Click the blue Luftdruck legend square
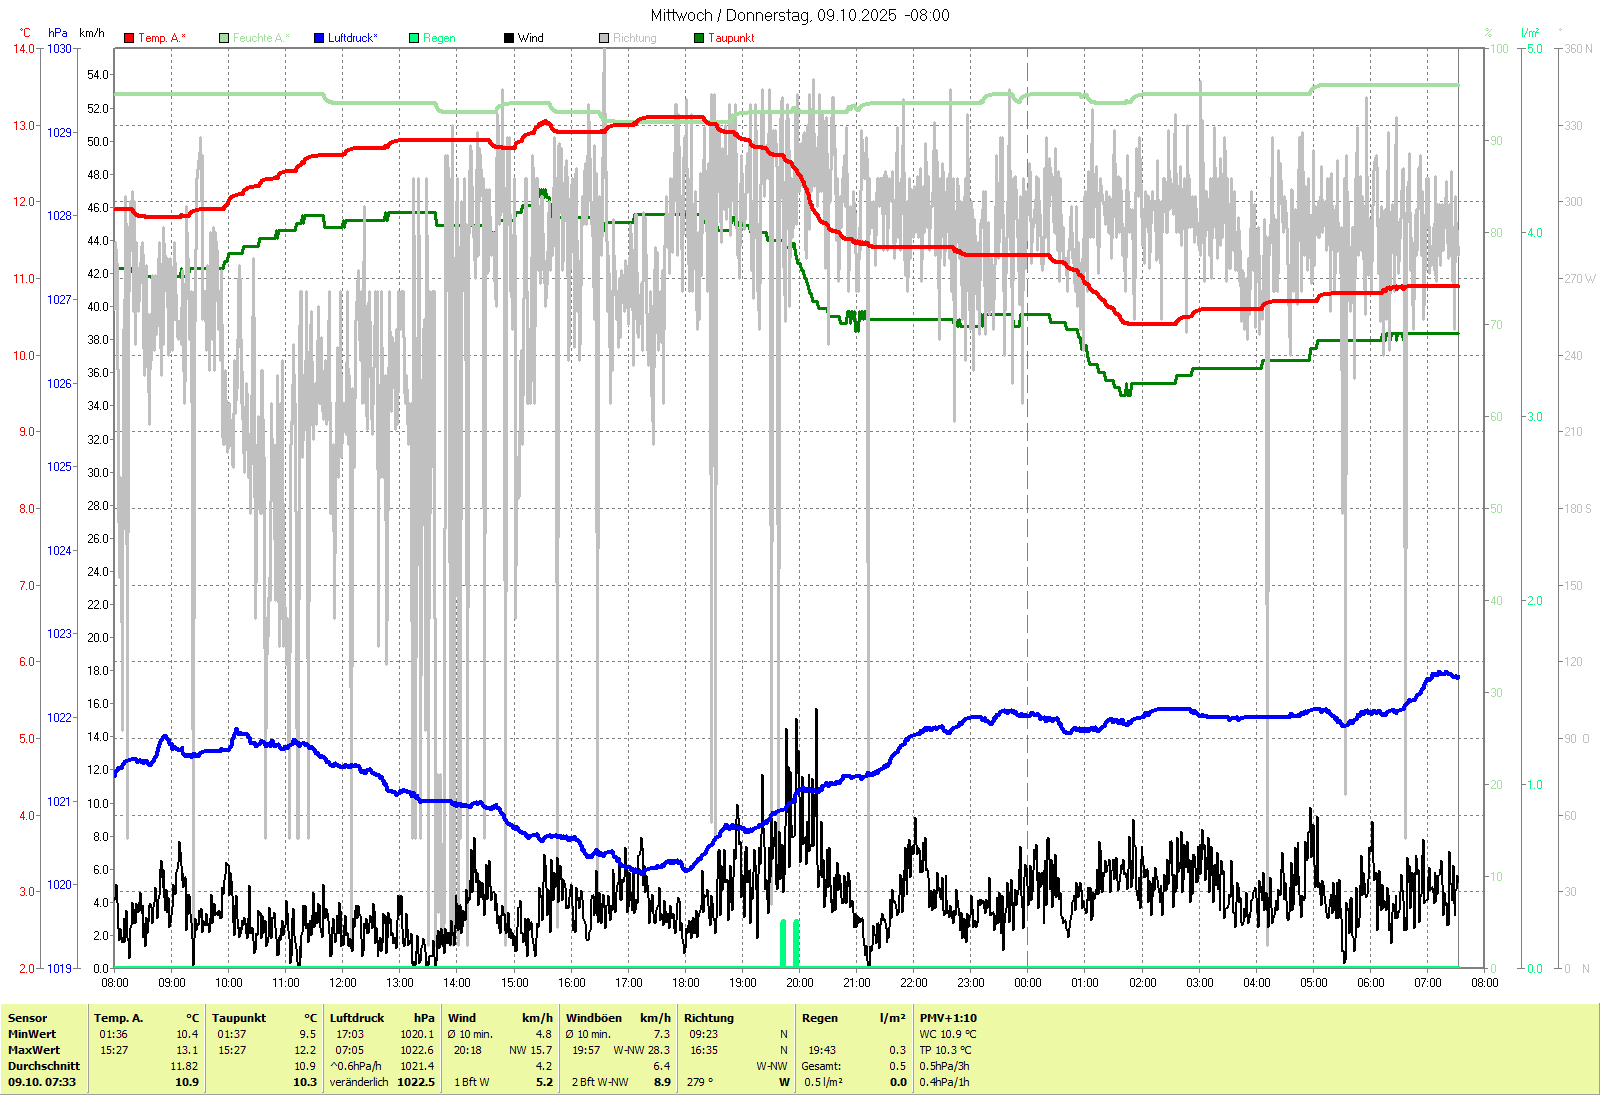Viewport: 1600px width, 1095px height. pos(319,38)
